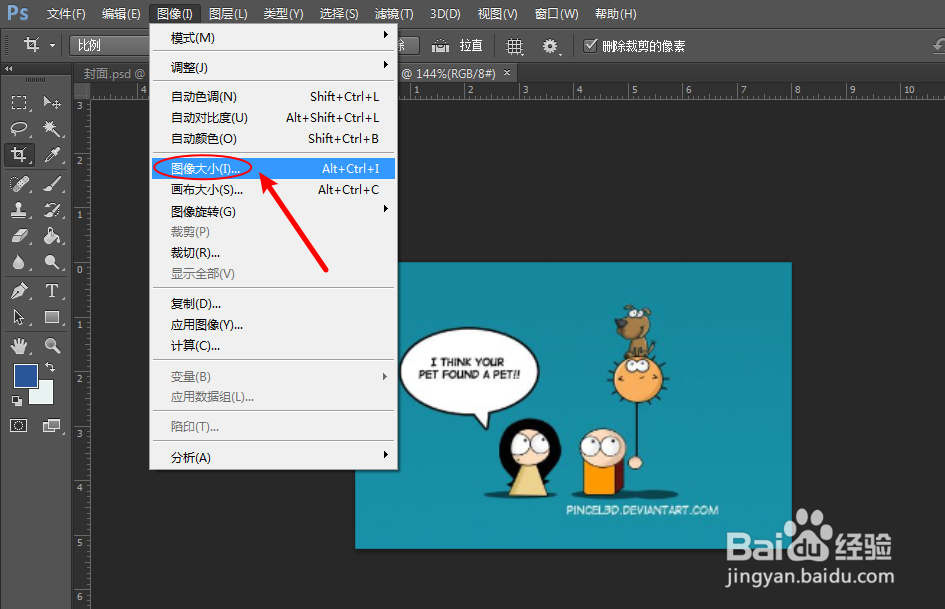Viewport: 945px width, 609px height.
Task: Open crop tool preset picker arrow
Action: tap(52, 45)
